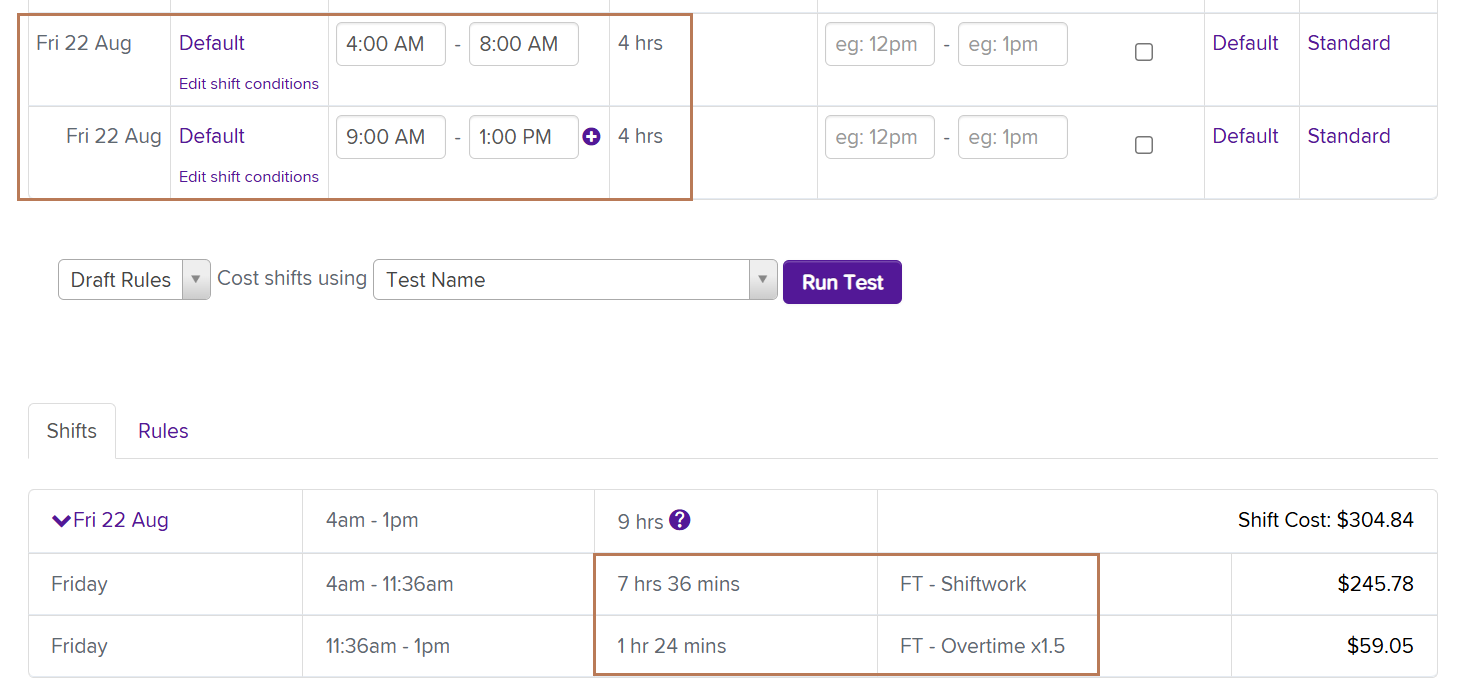Click the help question mark next to 9 hrs

coord(680,520)
